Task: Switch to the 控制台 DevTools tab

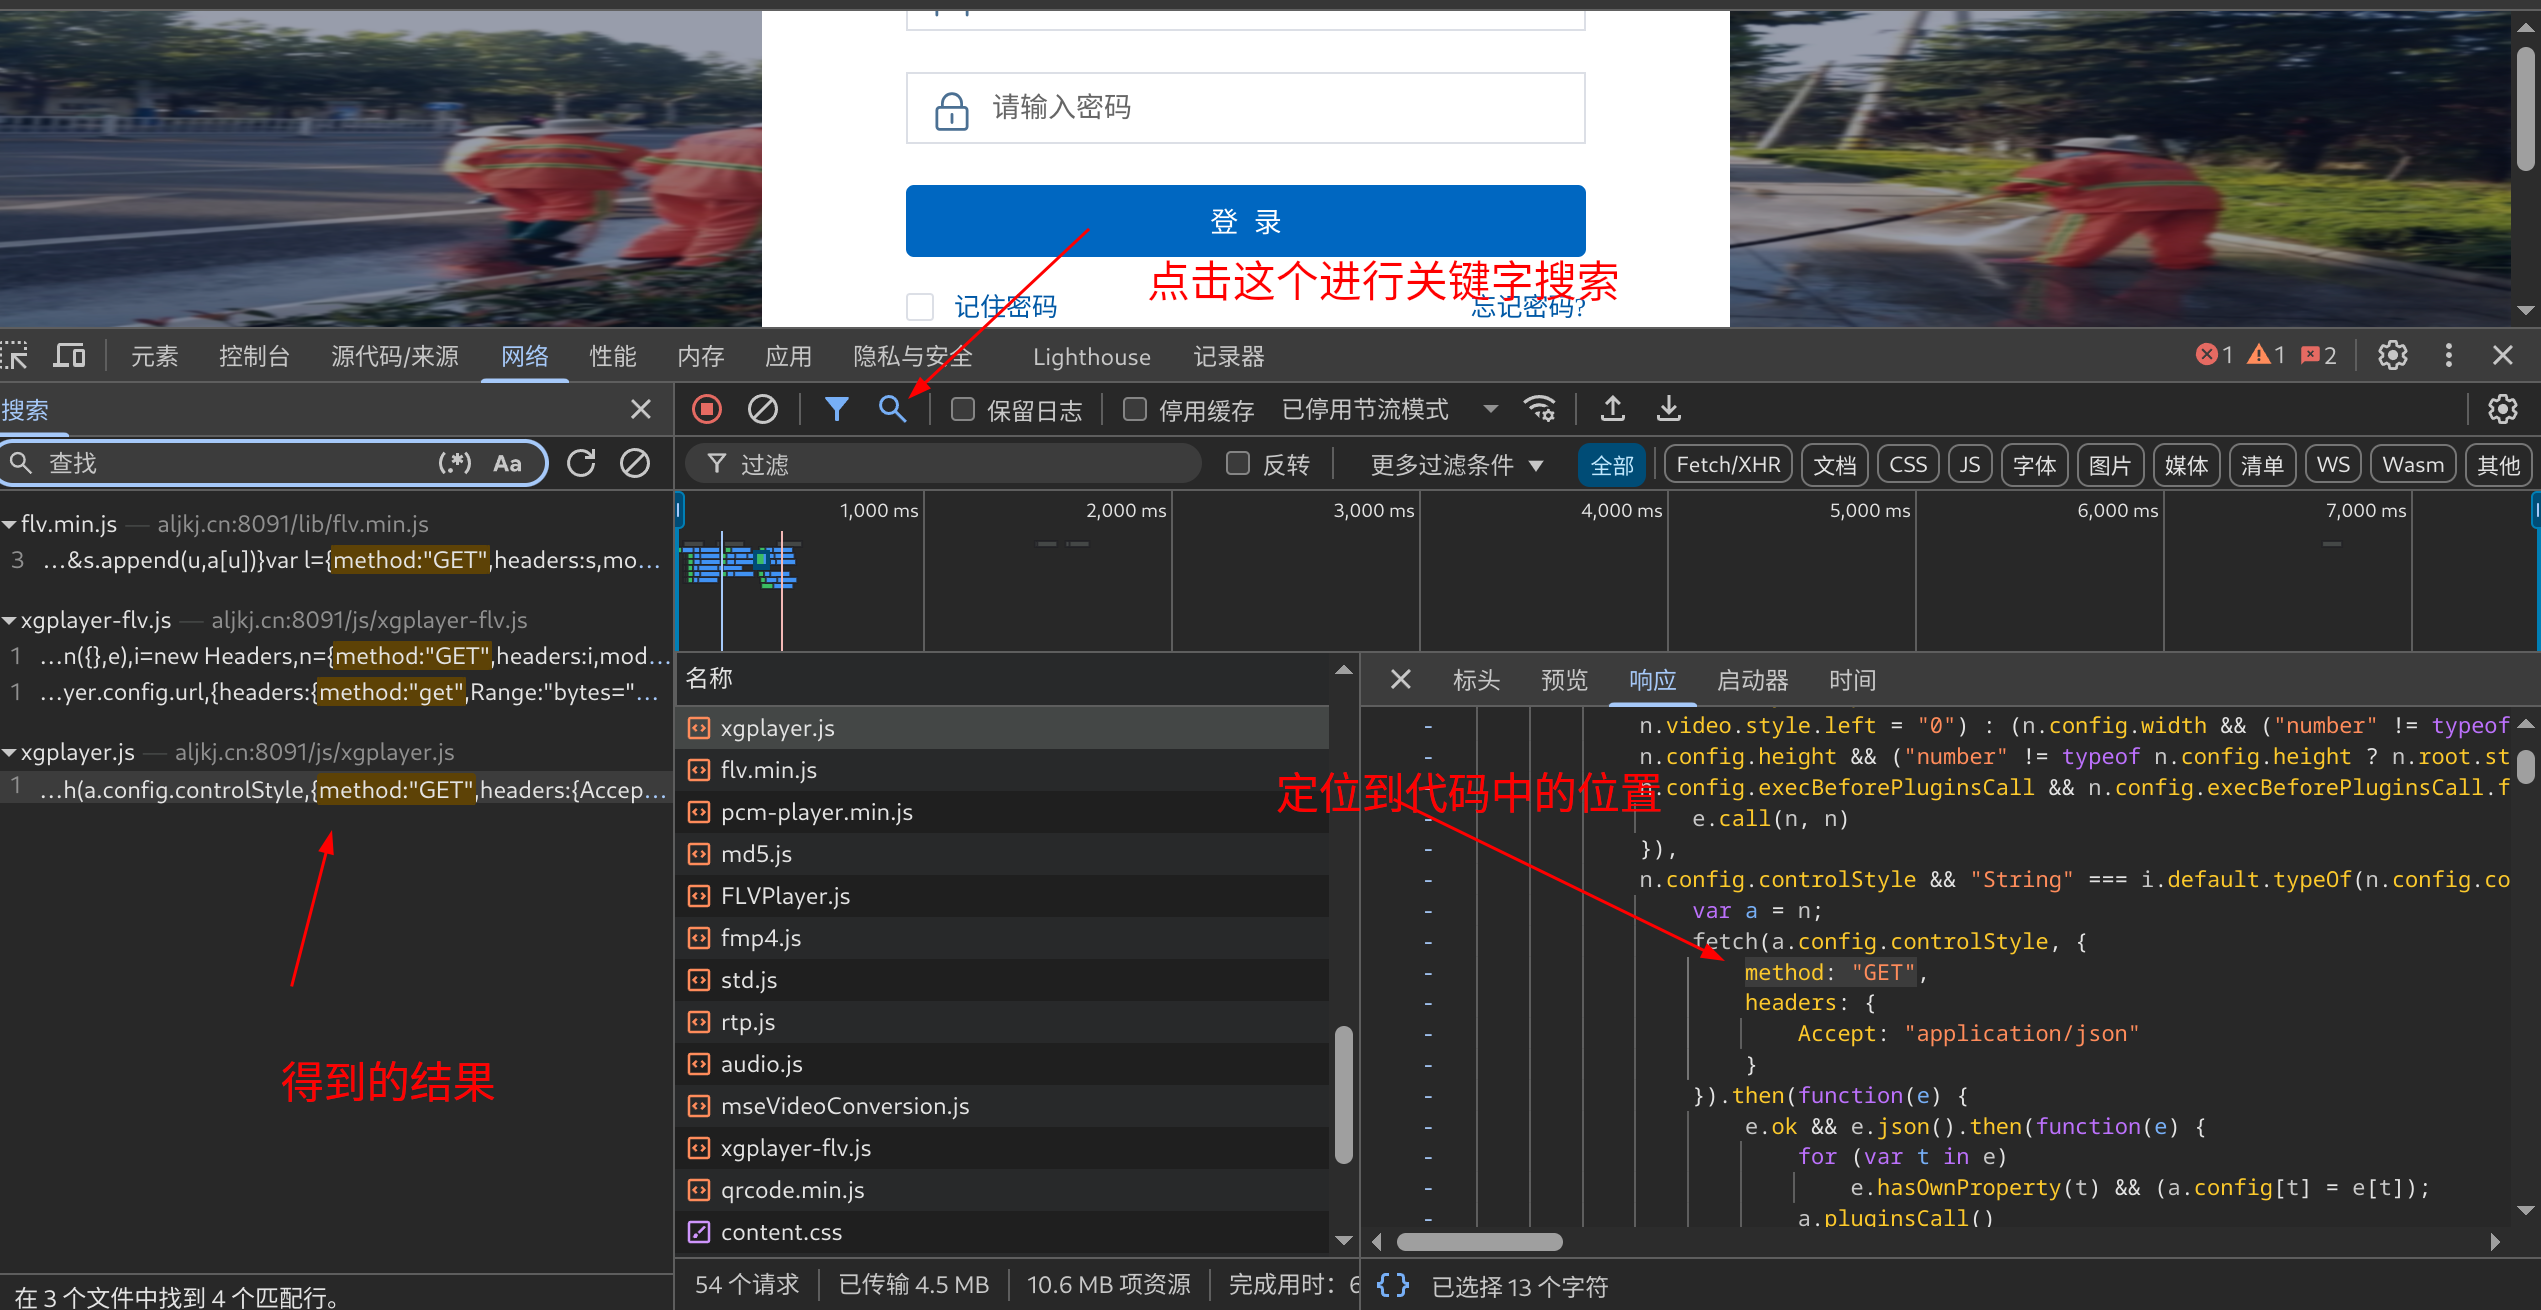Action: pos(254,357)
